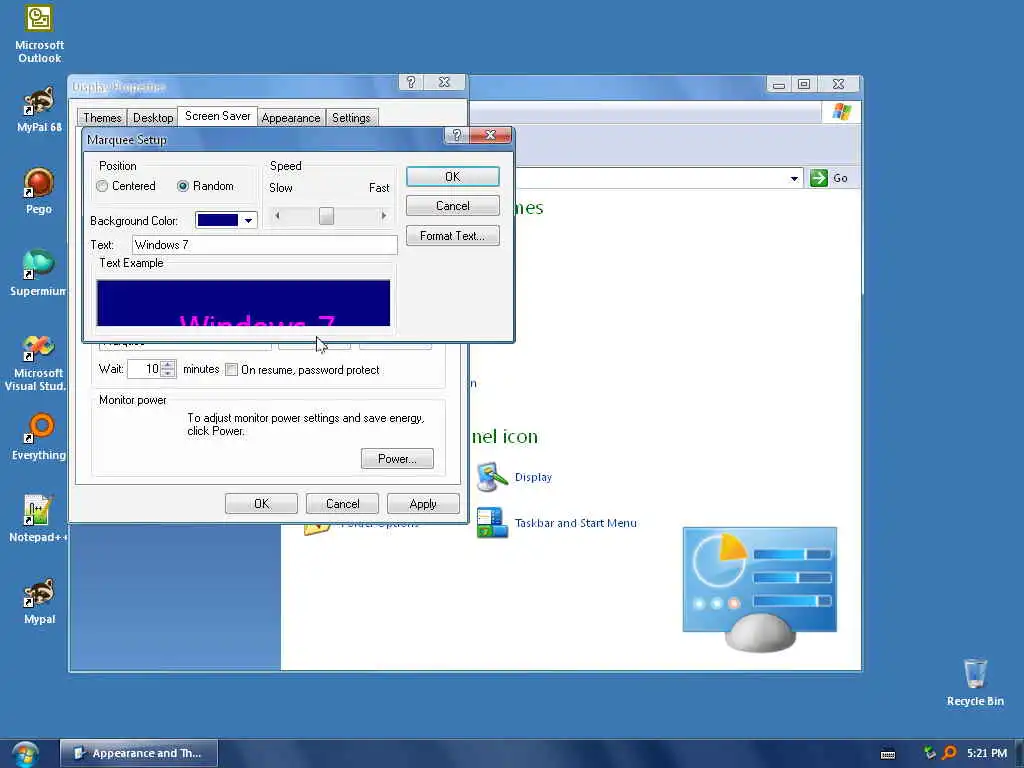Screen dimensions: 1024x768
Task: Open the tray keyboard icon
Action: tap(888, 754)
